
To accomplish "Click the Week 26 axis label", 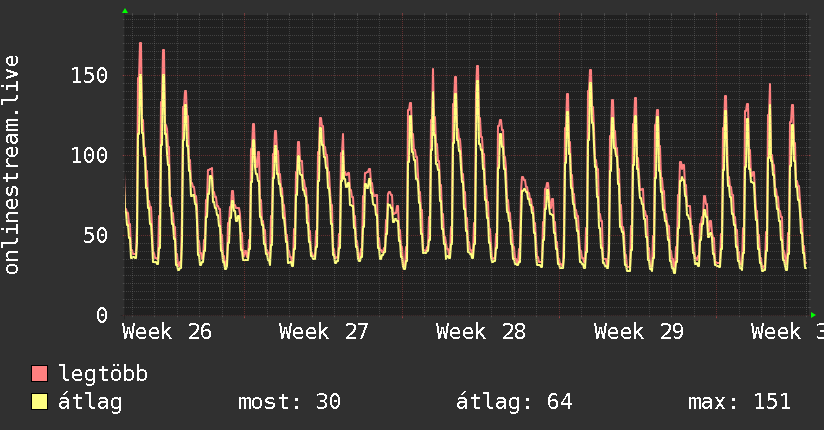I will (167, 332).
